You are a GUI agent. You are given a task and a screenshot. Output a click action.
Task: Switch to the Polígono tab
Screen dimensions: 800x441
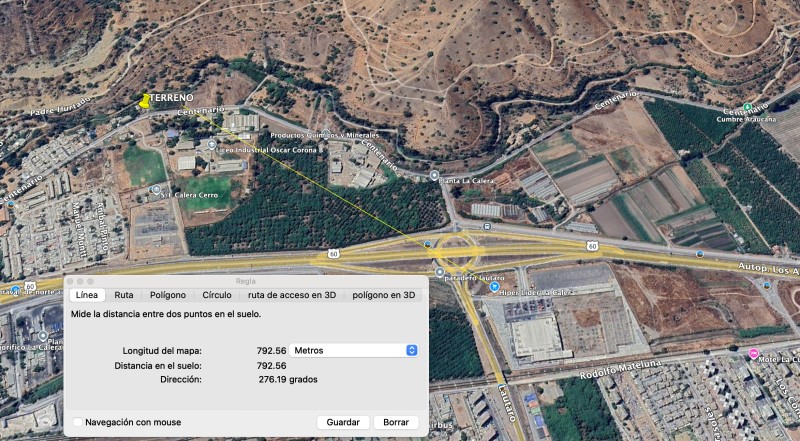pos(167,295)
